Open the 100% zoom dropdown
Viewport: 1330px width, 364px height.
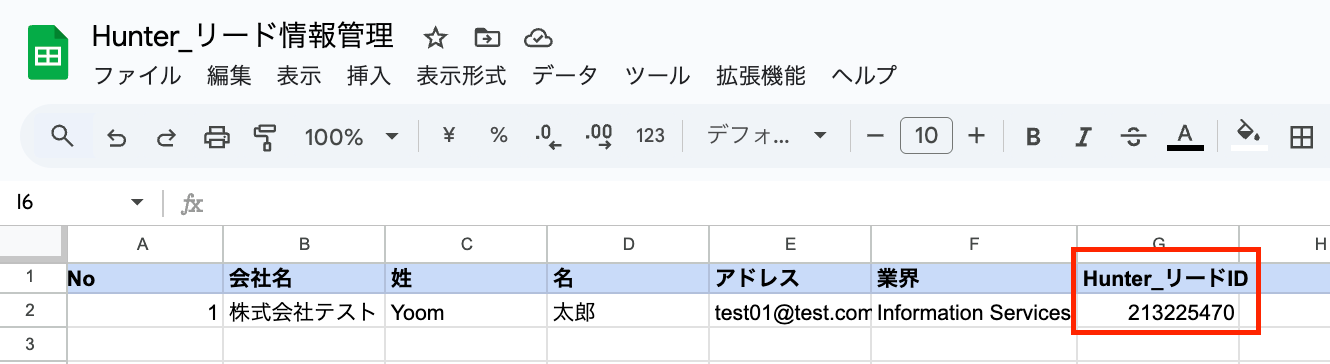[351, 136]
